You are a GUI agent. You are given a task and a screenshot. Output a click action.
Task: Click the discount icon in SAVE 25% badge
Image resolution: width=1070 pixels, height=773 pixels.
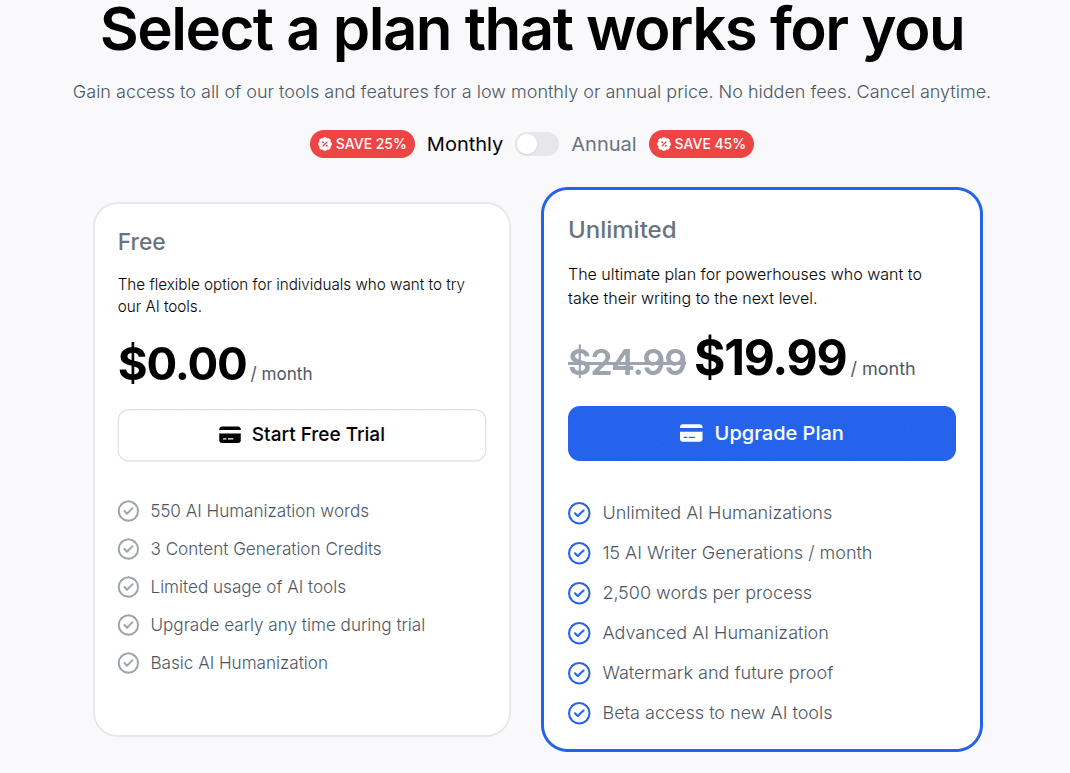pyautogui.click(x=325, y=143)
